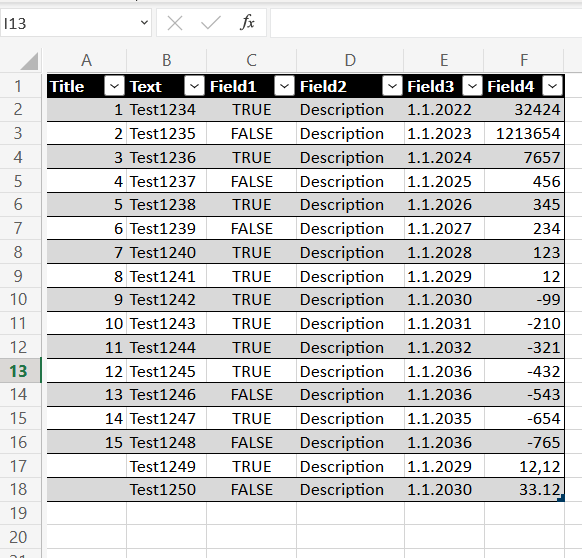Viewport: 582px width, 558px height.
Task: Select row 1 header
Action: [19, 87]
